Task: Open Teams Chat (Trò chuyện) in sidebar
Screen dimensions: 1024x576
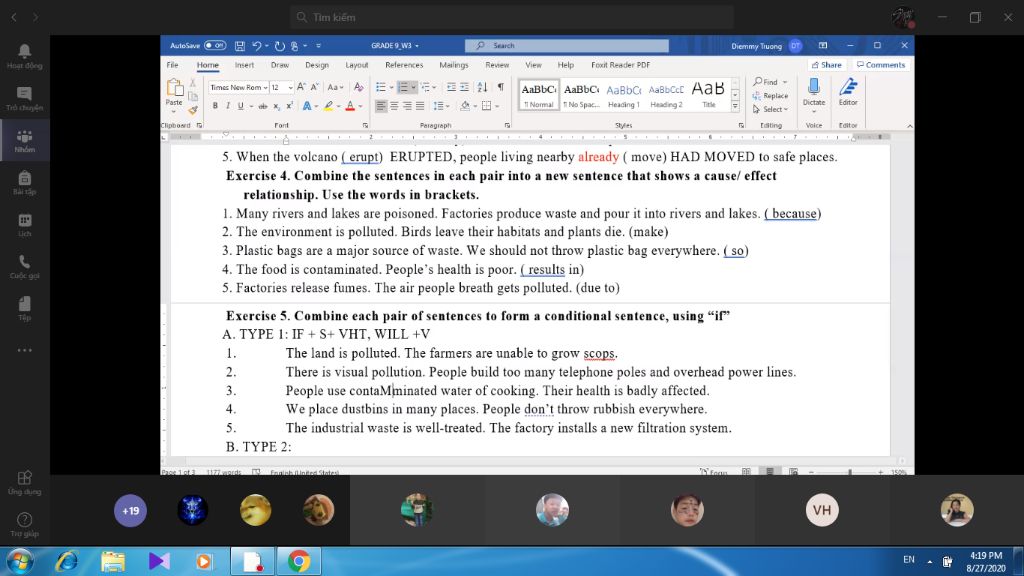Action: tap(25, 99)
